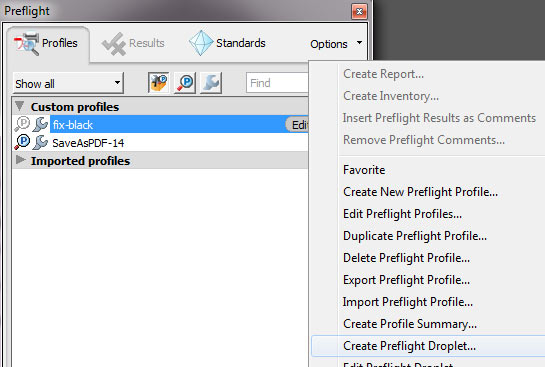Select the single checks magnifier icon
Image resolution: width=545 pixels, height=367 pixels.
pyautogui.click(x=185, y=83)
